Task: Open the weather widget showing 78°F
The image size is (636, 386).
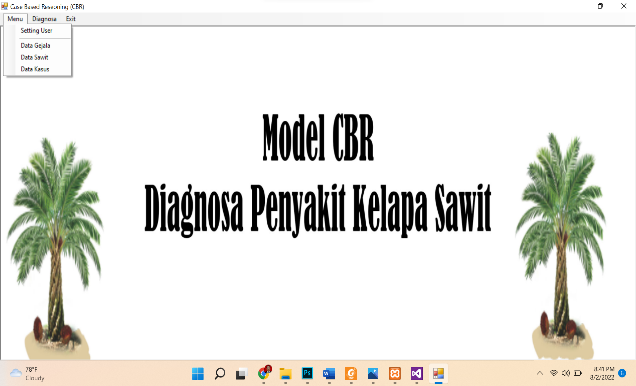Action: [x=28, y=373]
